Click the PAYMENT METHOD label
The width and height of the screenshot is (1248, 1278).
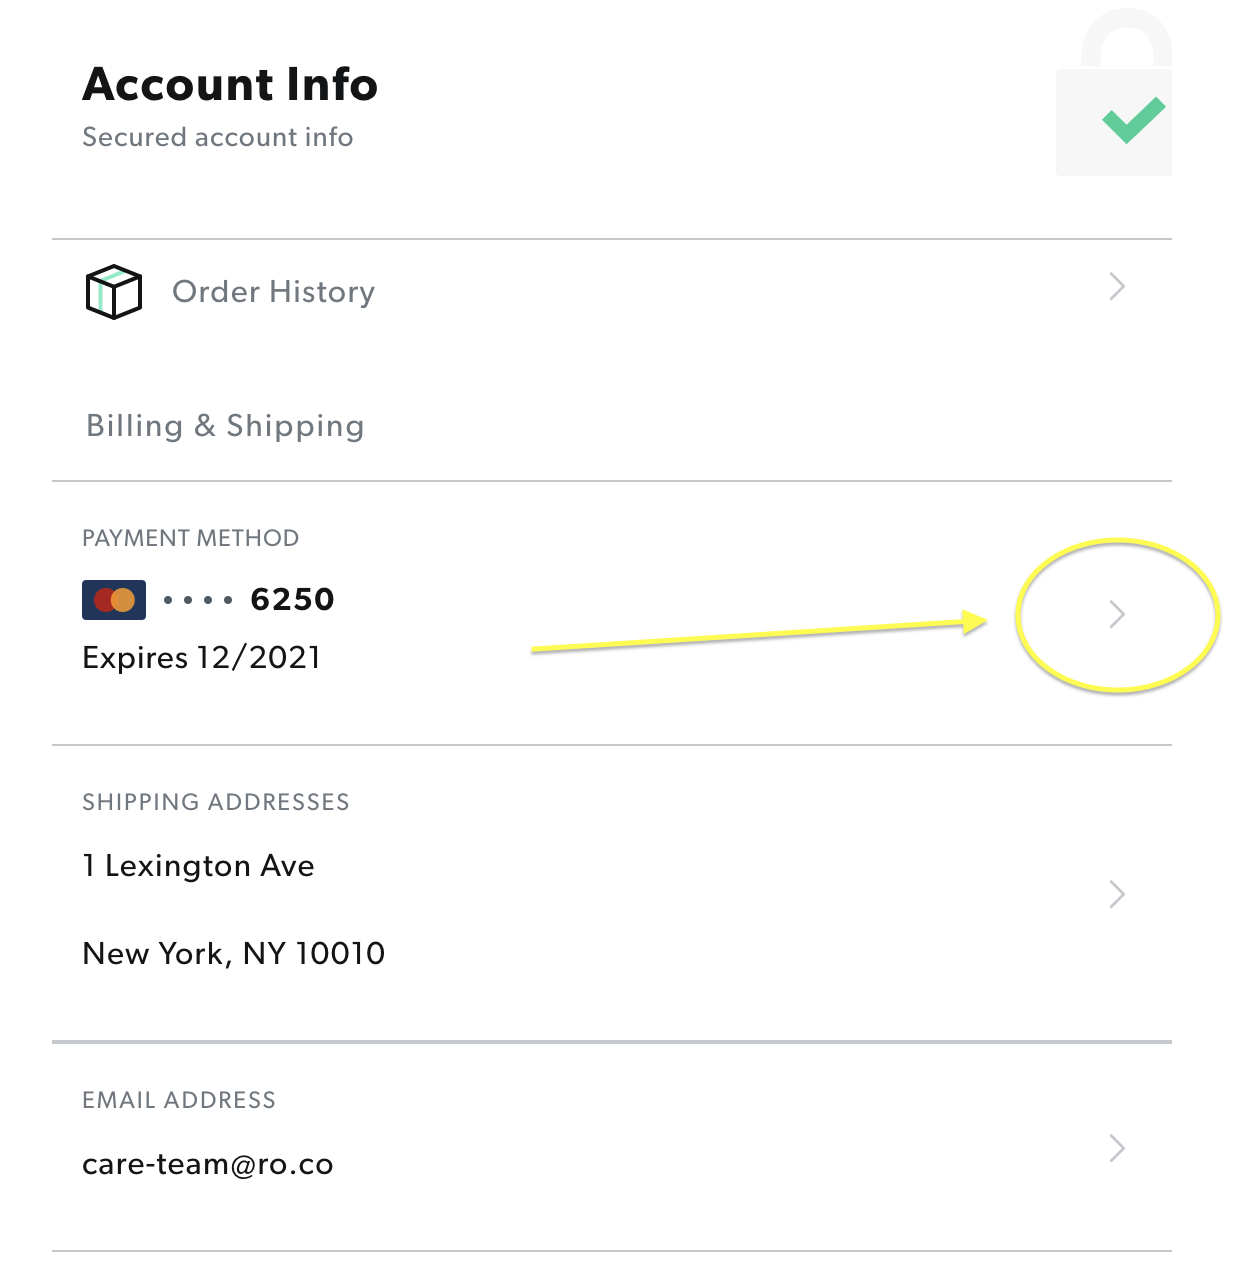(190, 538)
